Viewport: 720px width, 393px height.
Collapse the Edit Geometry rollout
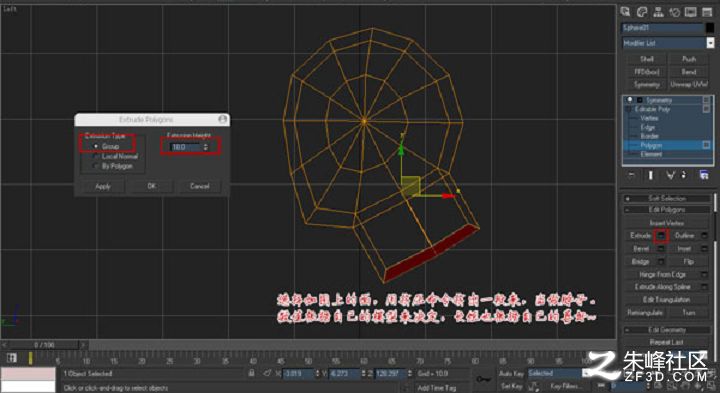pyautogui.click(x=667, y=330)
